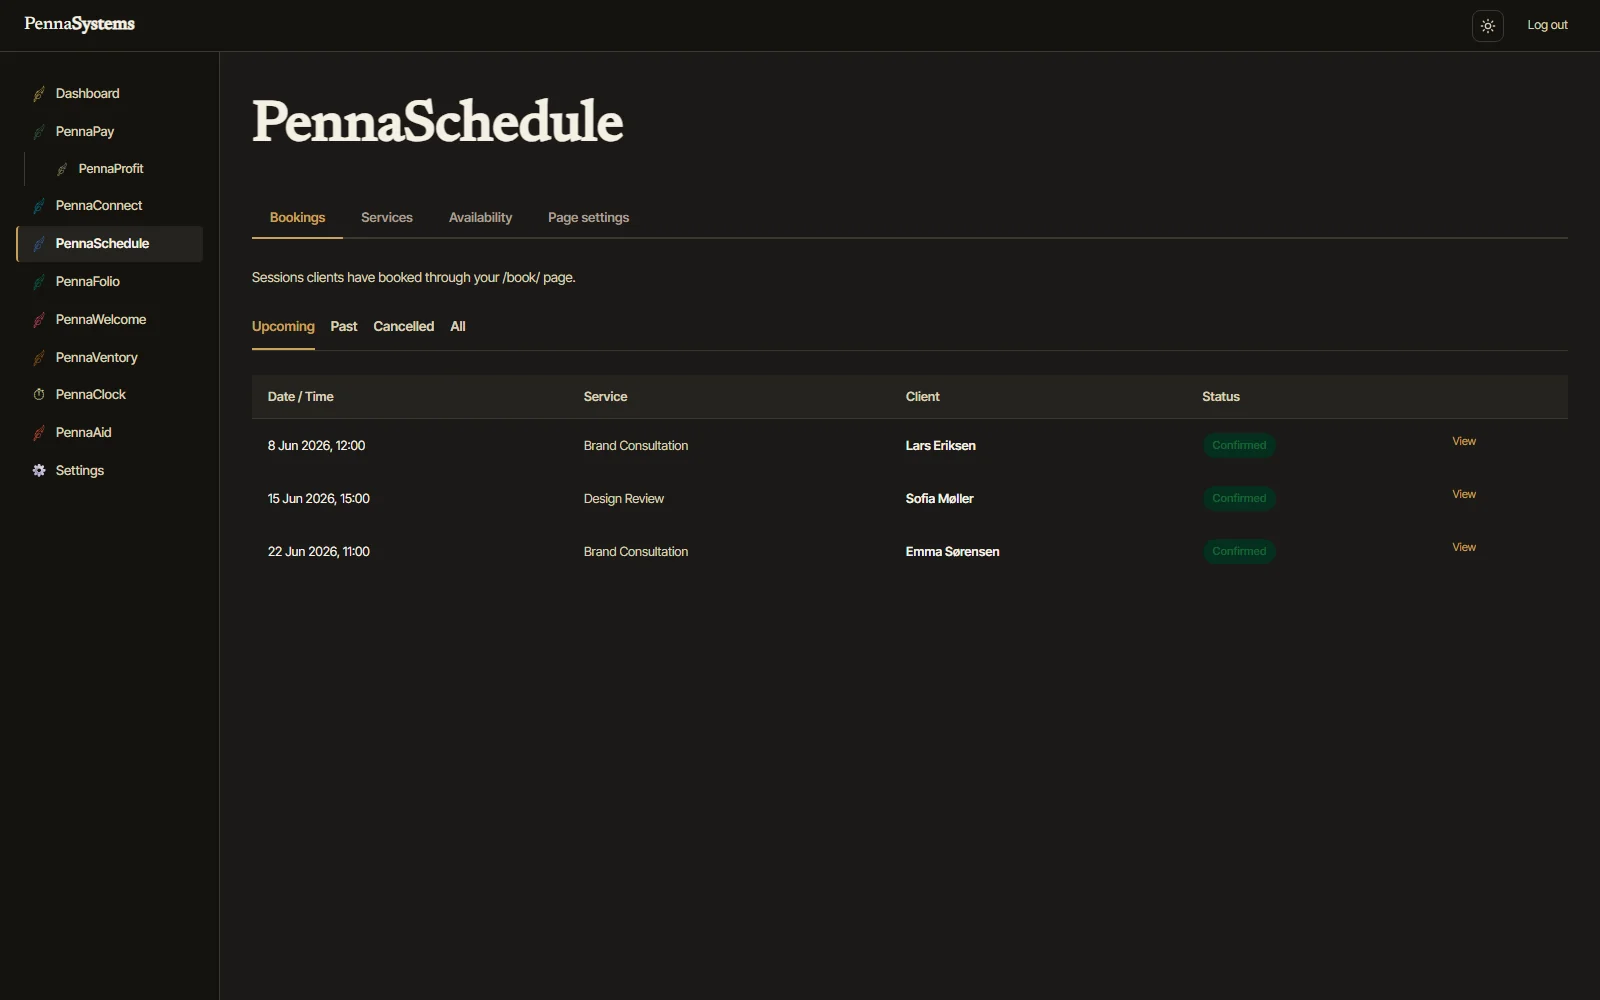
Task: View Lars Eriksen's booking
Action: [x=1464, y=442]
